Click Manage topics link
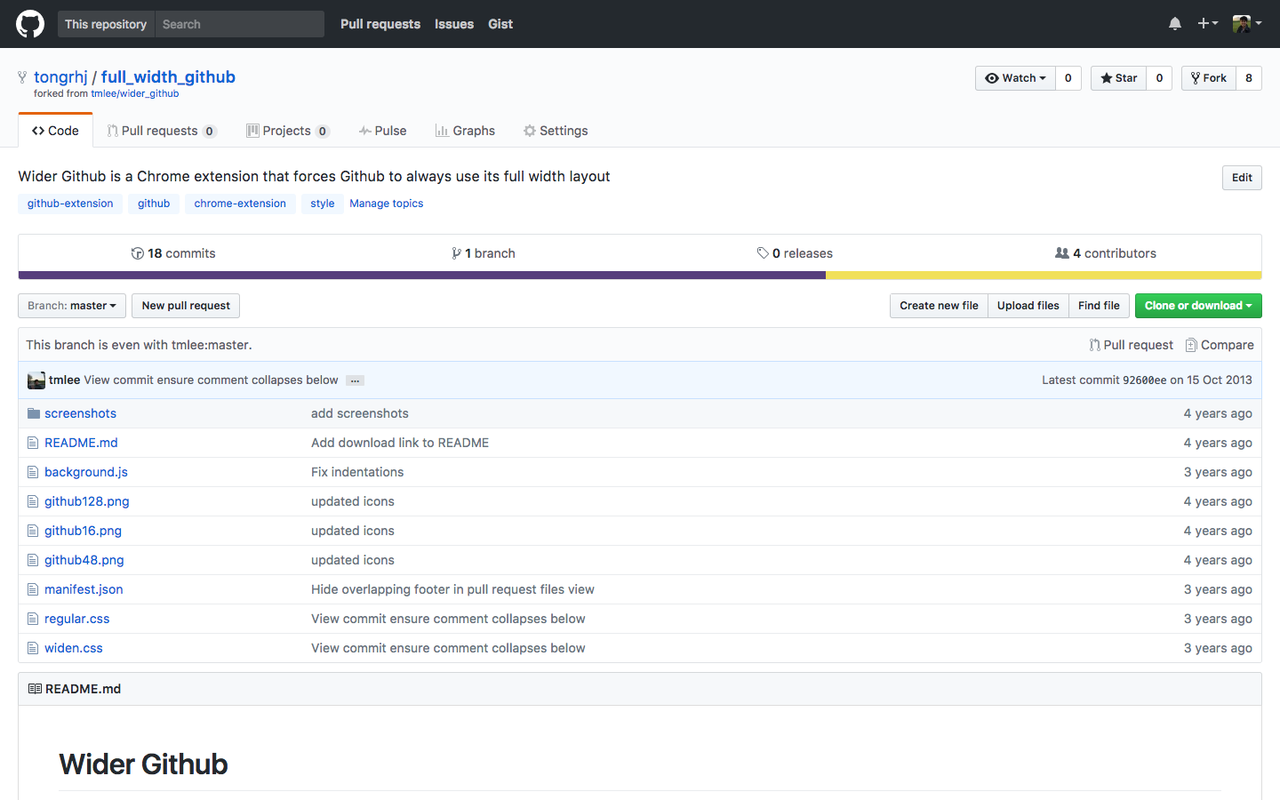 click(386, 203)
